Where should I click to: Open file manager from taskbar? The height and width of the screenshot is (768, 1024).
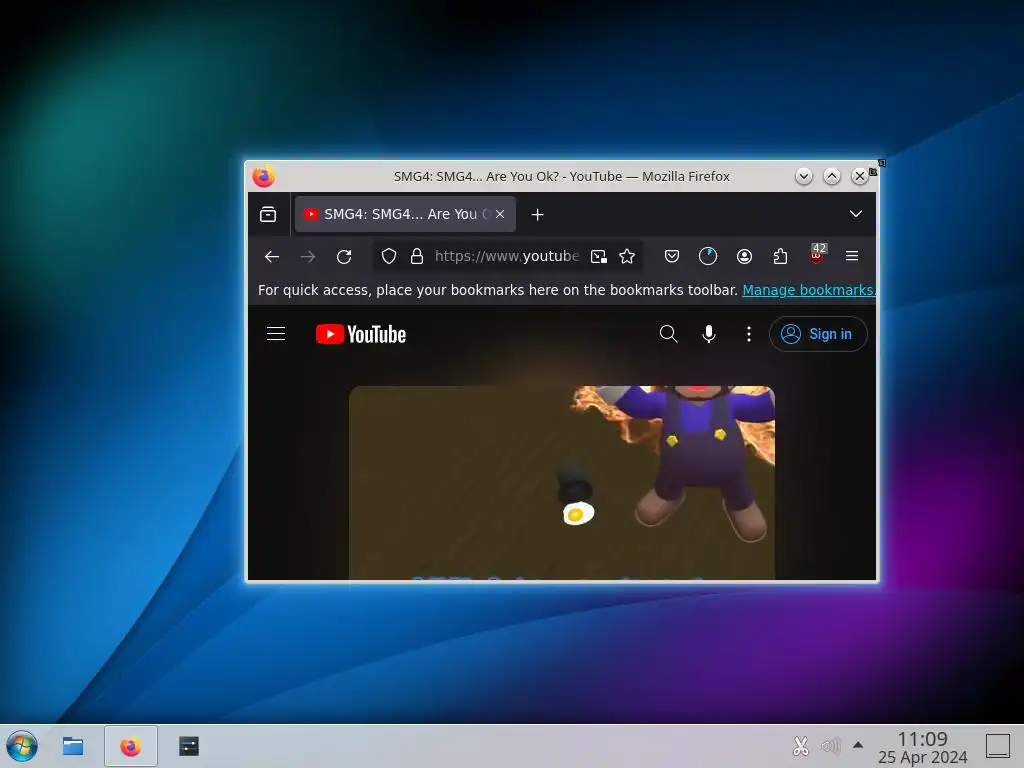[72, 746]
